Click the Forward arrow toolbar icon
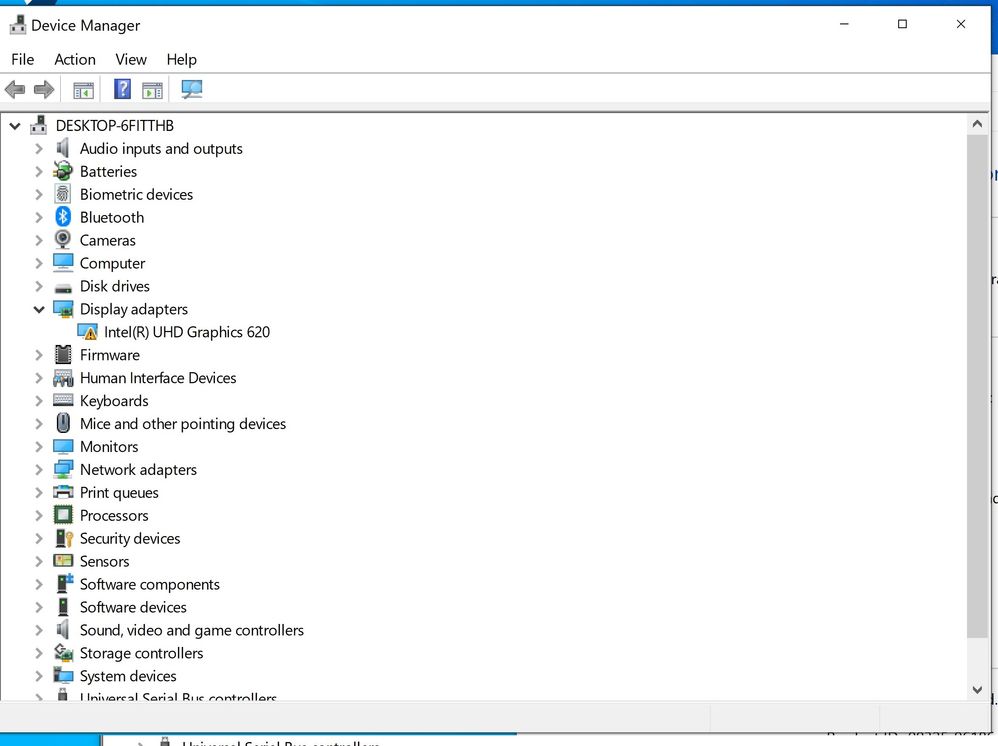 [44, 90]
